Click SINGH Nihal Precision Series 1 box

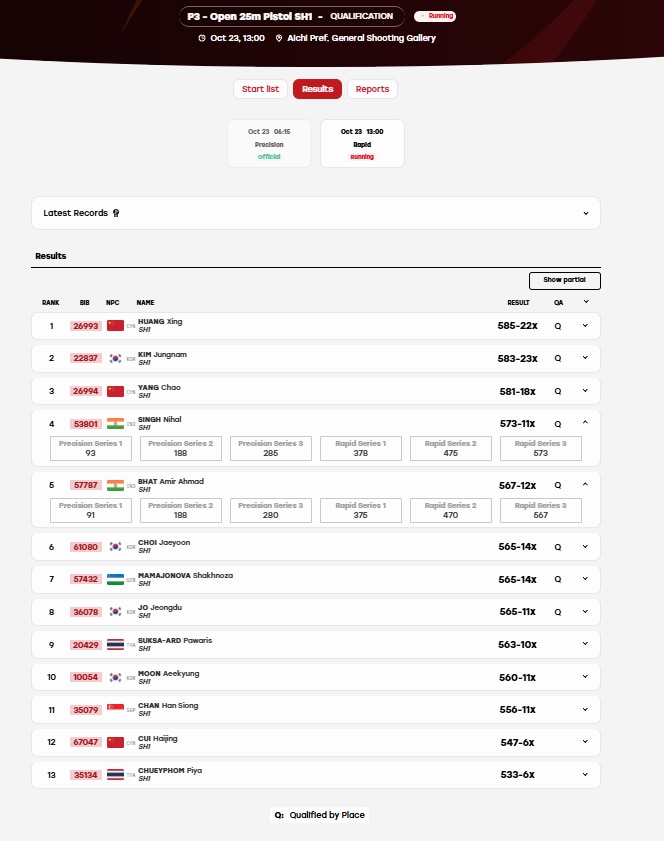(x=91, y=448)
